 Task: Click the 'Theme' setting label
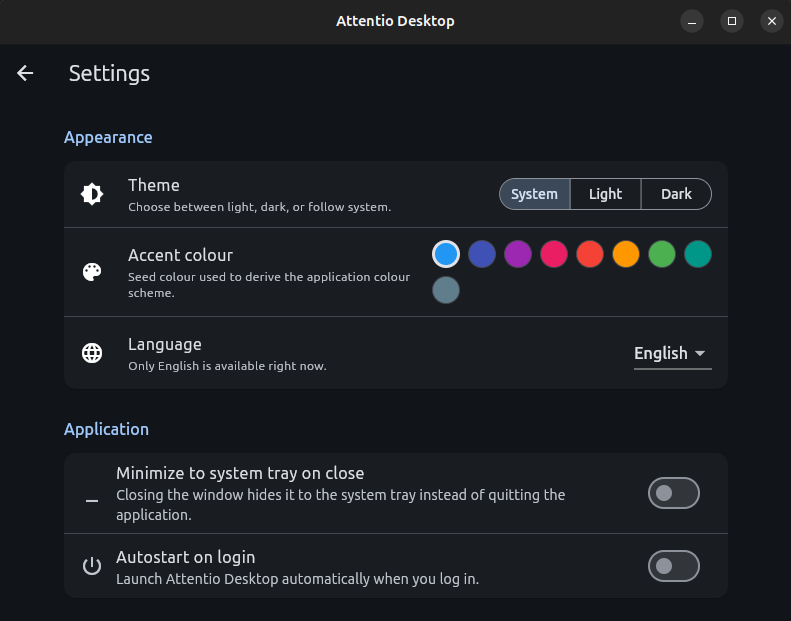tap(154, 185)
